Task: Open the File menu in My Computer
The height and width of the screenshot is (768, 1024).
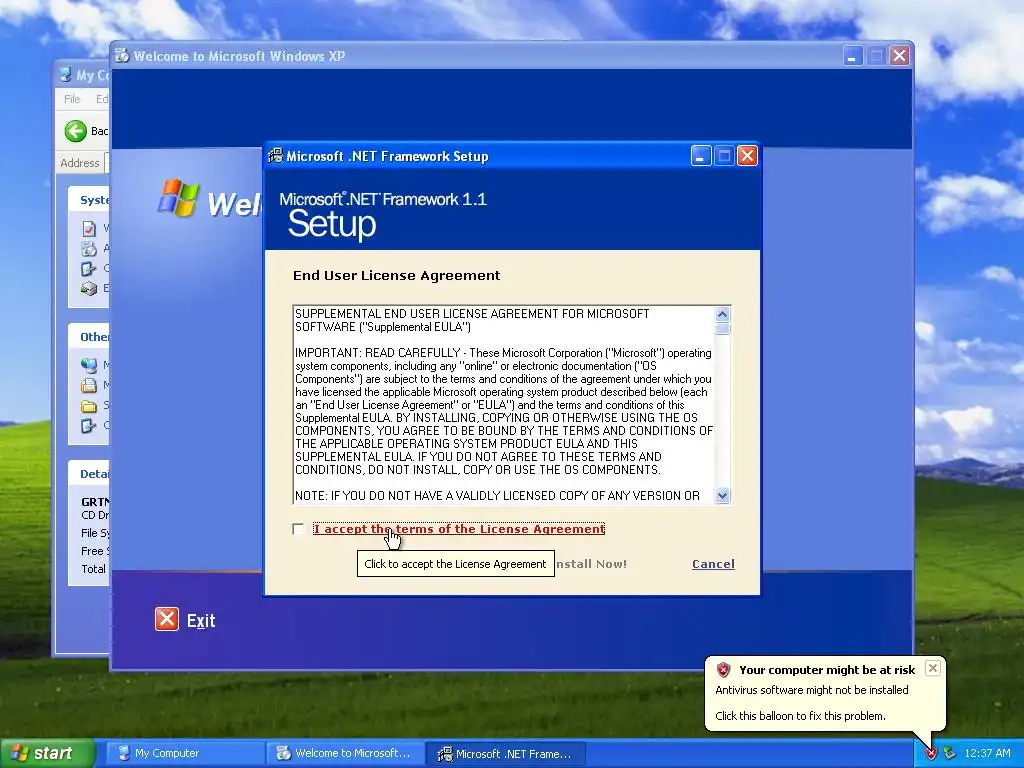Action: [x=72, y=99]
